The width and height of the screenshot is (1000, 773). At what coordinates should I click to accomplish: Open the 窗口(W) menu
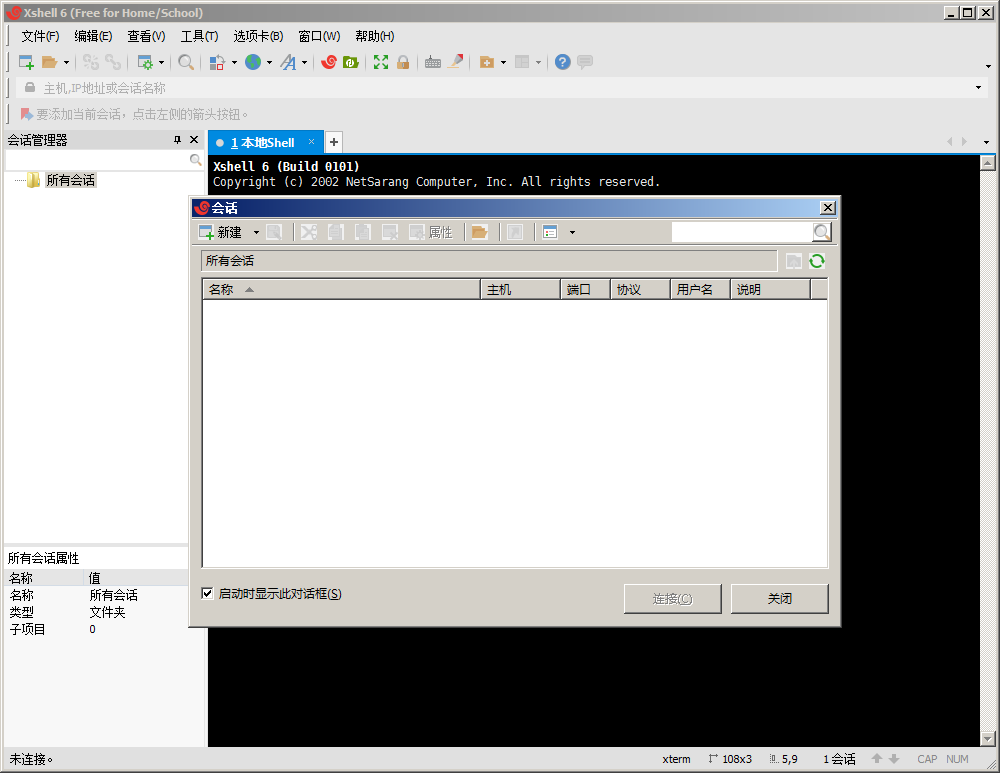pyautogui.click(x=320, y=36)
